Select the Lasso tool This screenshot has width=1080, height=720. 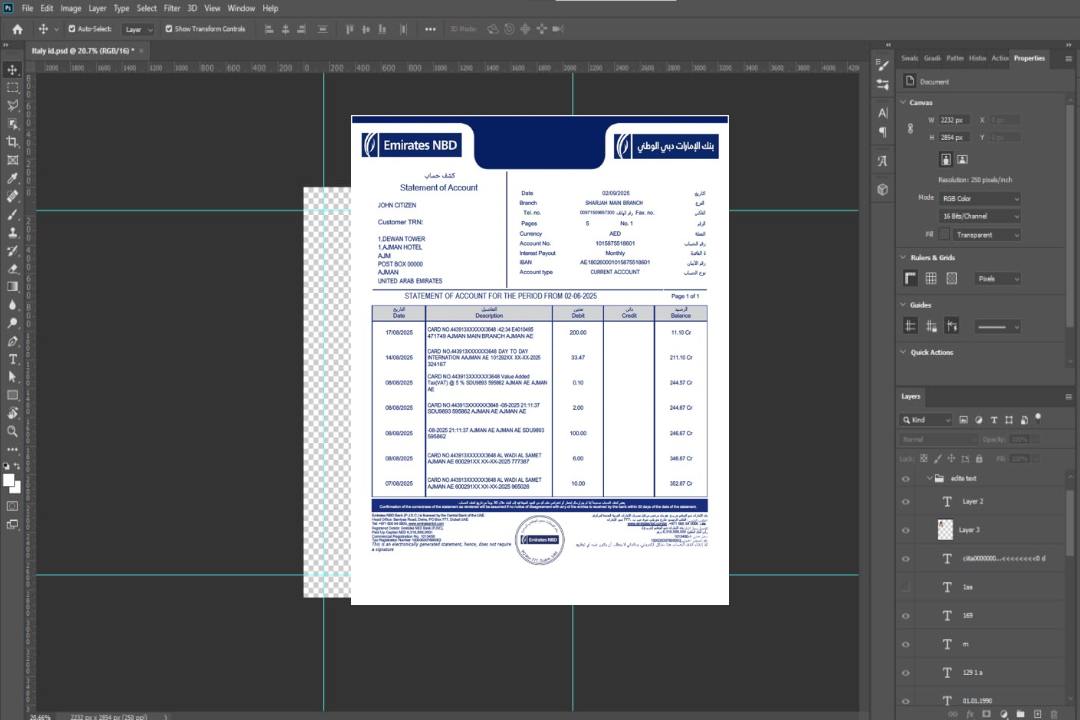12,105
